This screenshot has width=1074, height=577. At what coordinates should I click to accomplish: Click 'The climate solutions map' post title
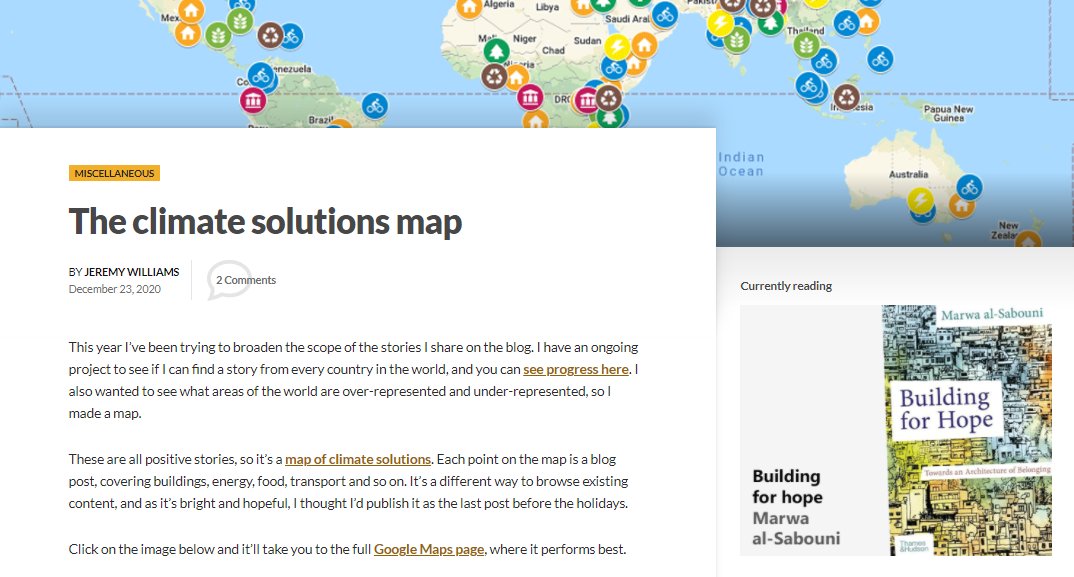(265, 221)
